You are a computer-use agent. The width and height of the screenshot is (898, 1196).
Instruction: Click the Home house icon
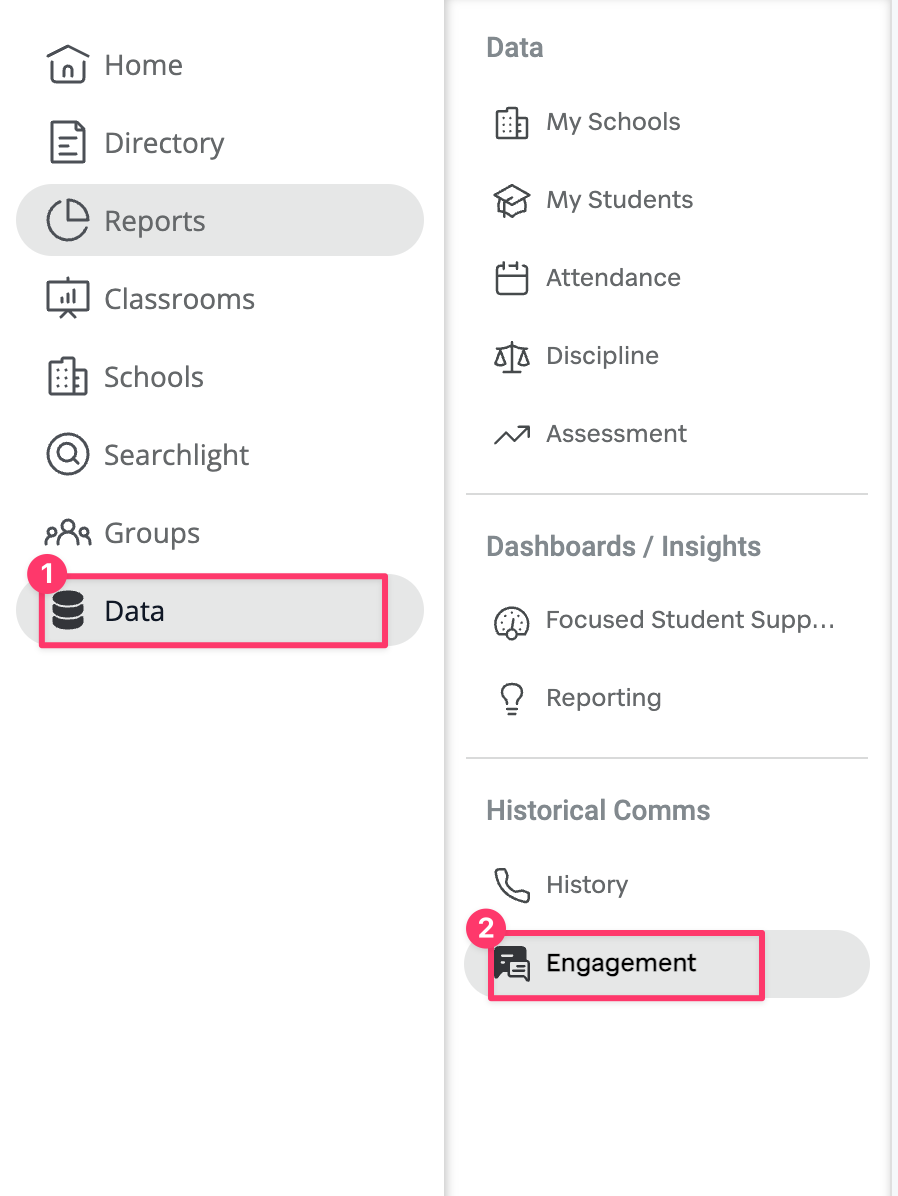pyautogui.click(x=68, y=64)
